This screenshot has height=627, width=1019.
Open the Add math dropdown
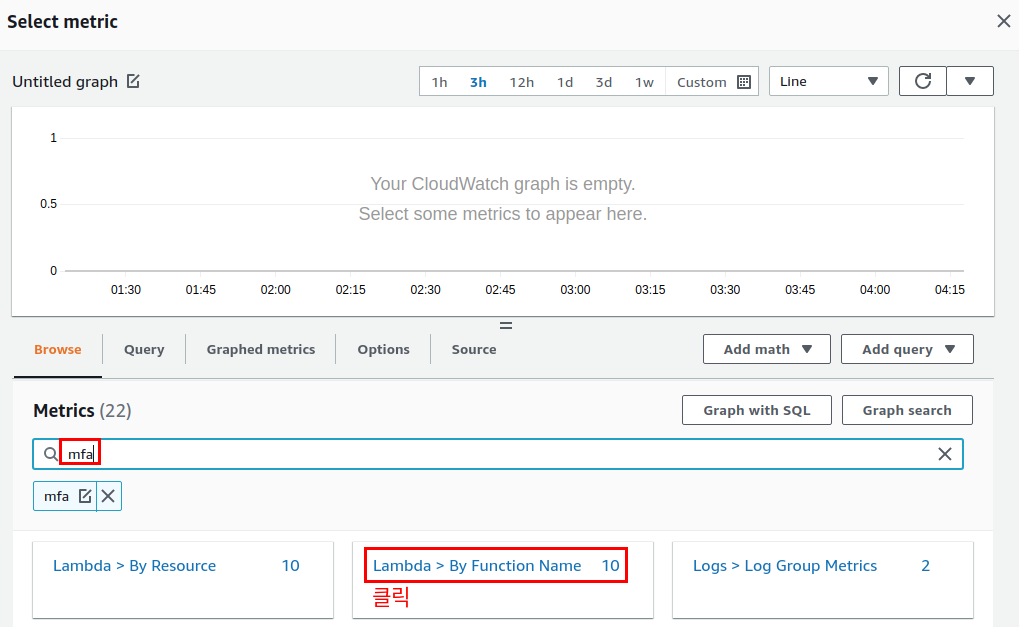coord(767,349)
